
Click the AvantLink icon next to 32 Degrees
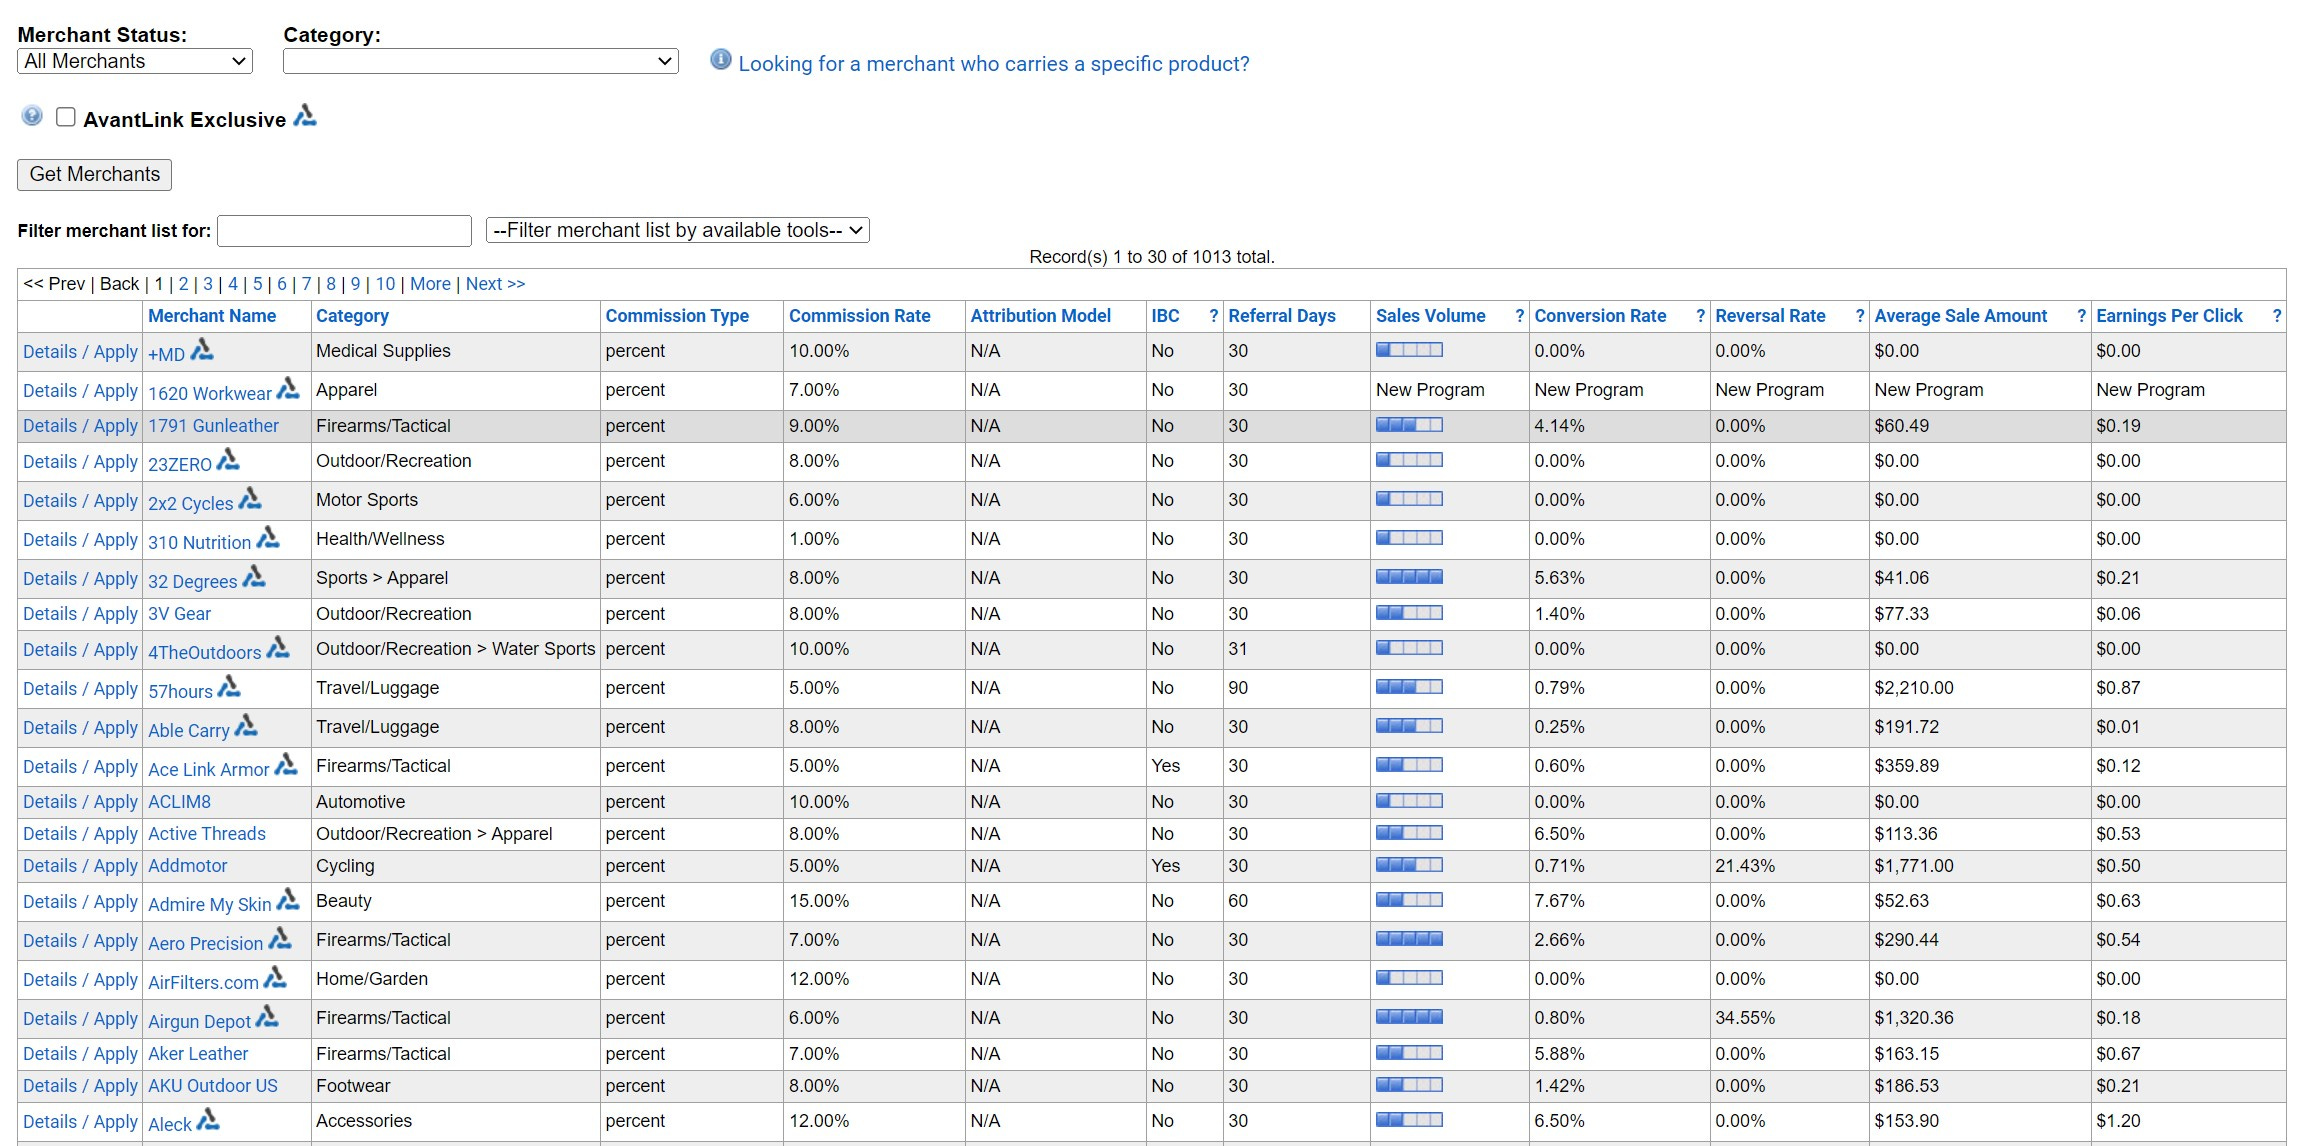pos(254,576)
